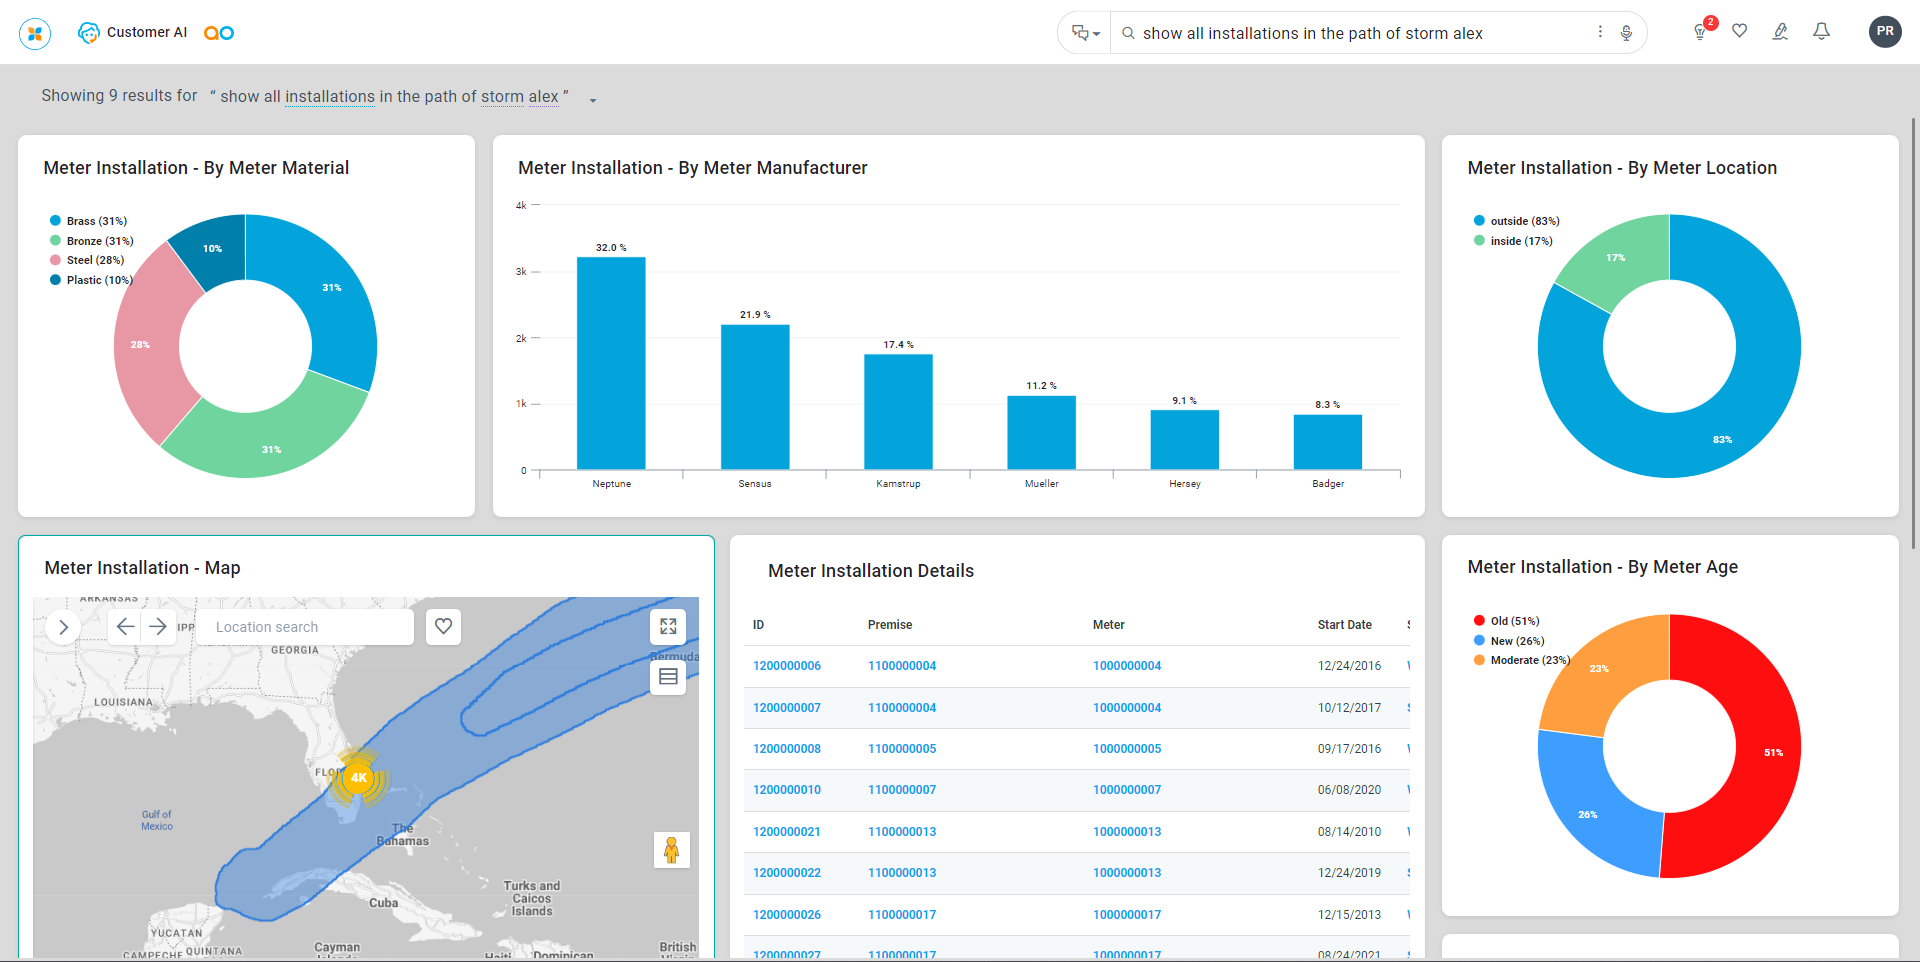
Task: Open premise 1100000005 link
Action: pyautogui.click(x=902, y=749)
